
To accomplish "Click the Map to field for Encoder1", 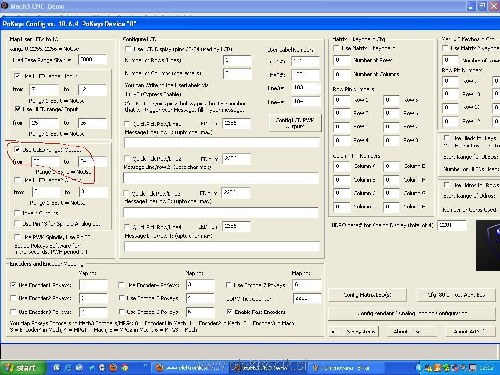I will tap(93, 285).
